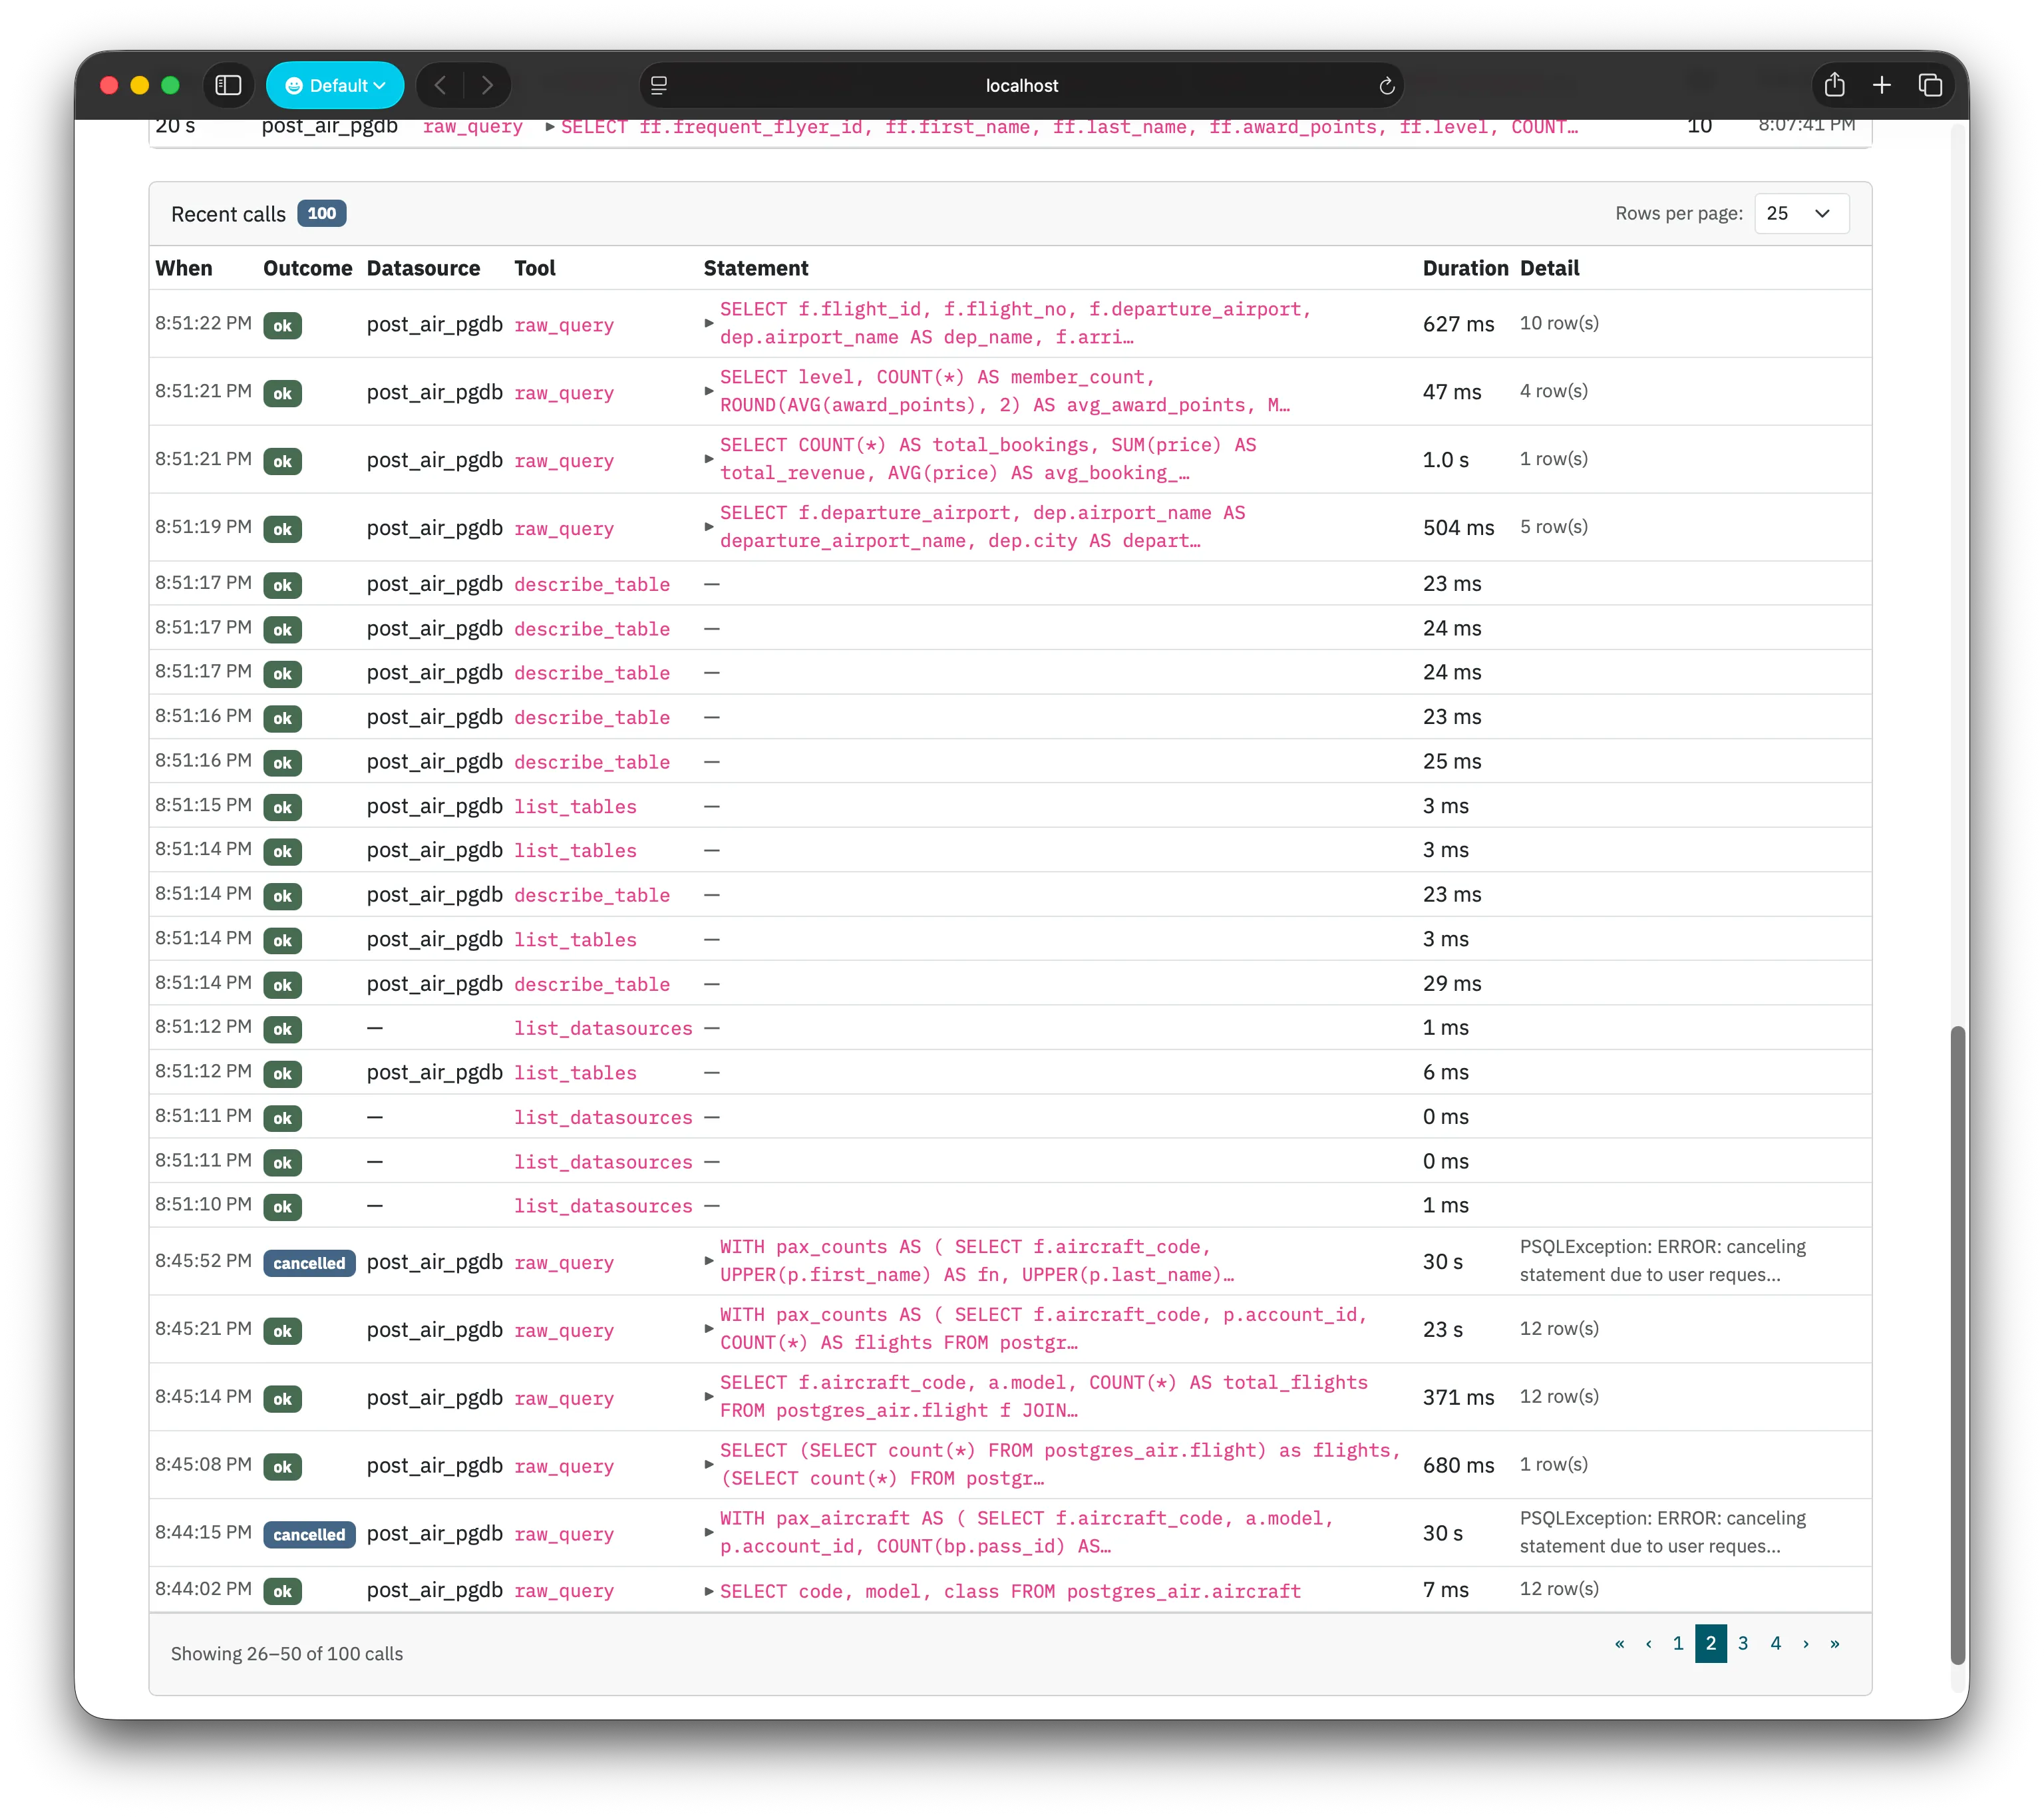The width and height of the screenshot is (2044, 1818).
Task: Open the Share icon in toolbar
Action: coord(1834,85)
